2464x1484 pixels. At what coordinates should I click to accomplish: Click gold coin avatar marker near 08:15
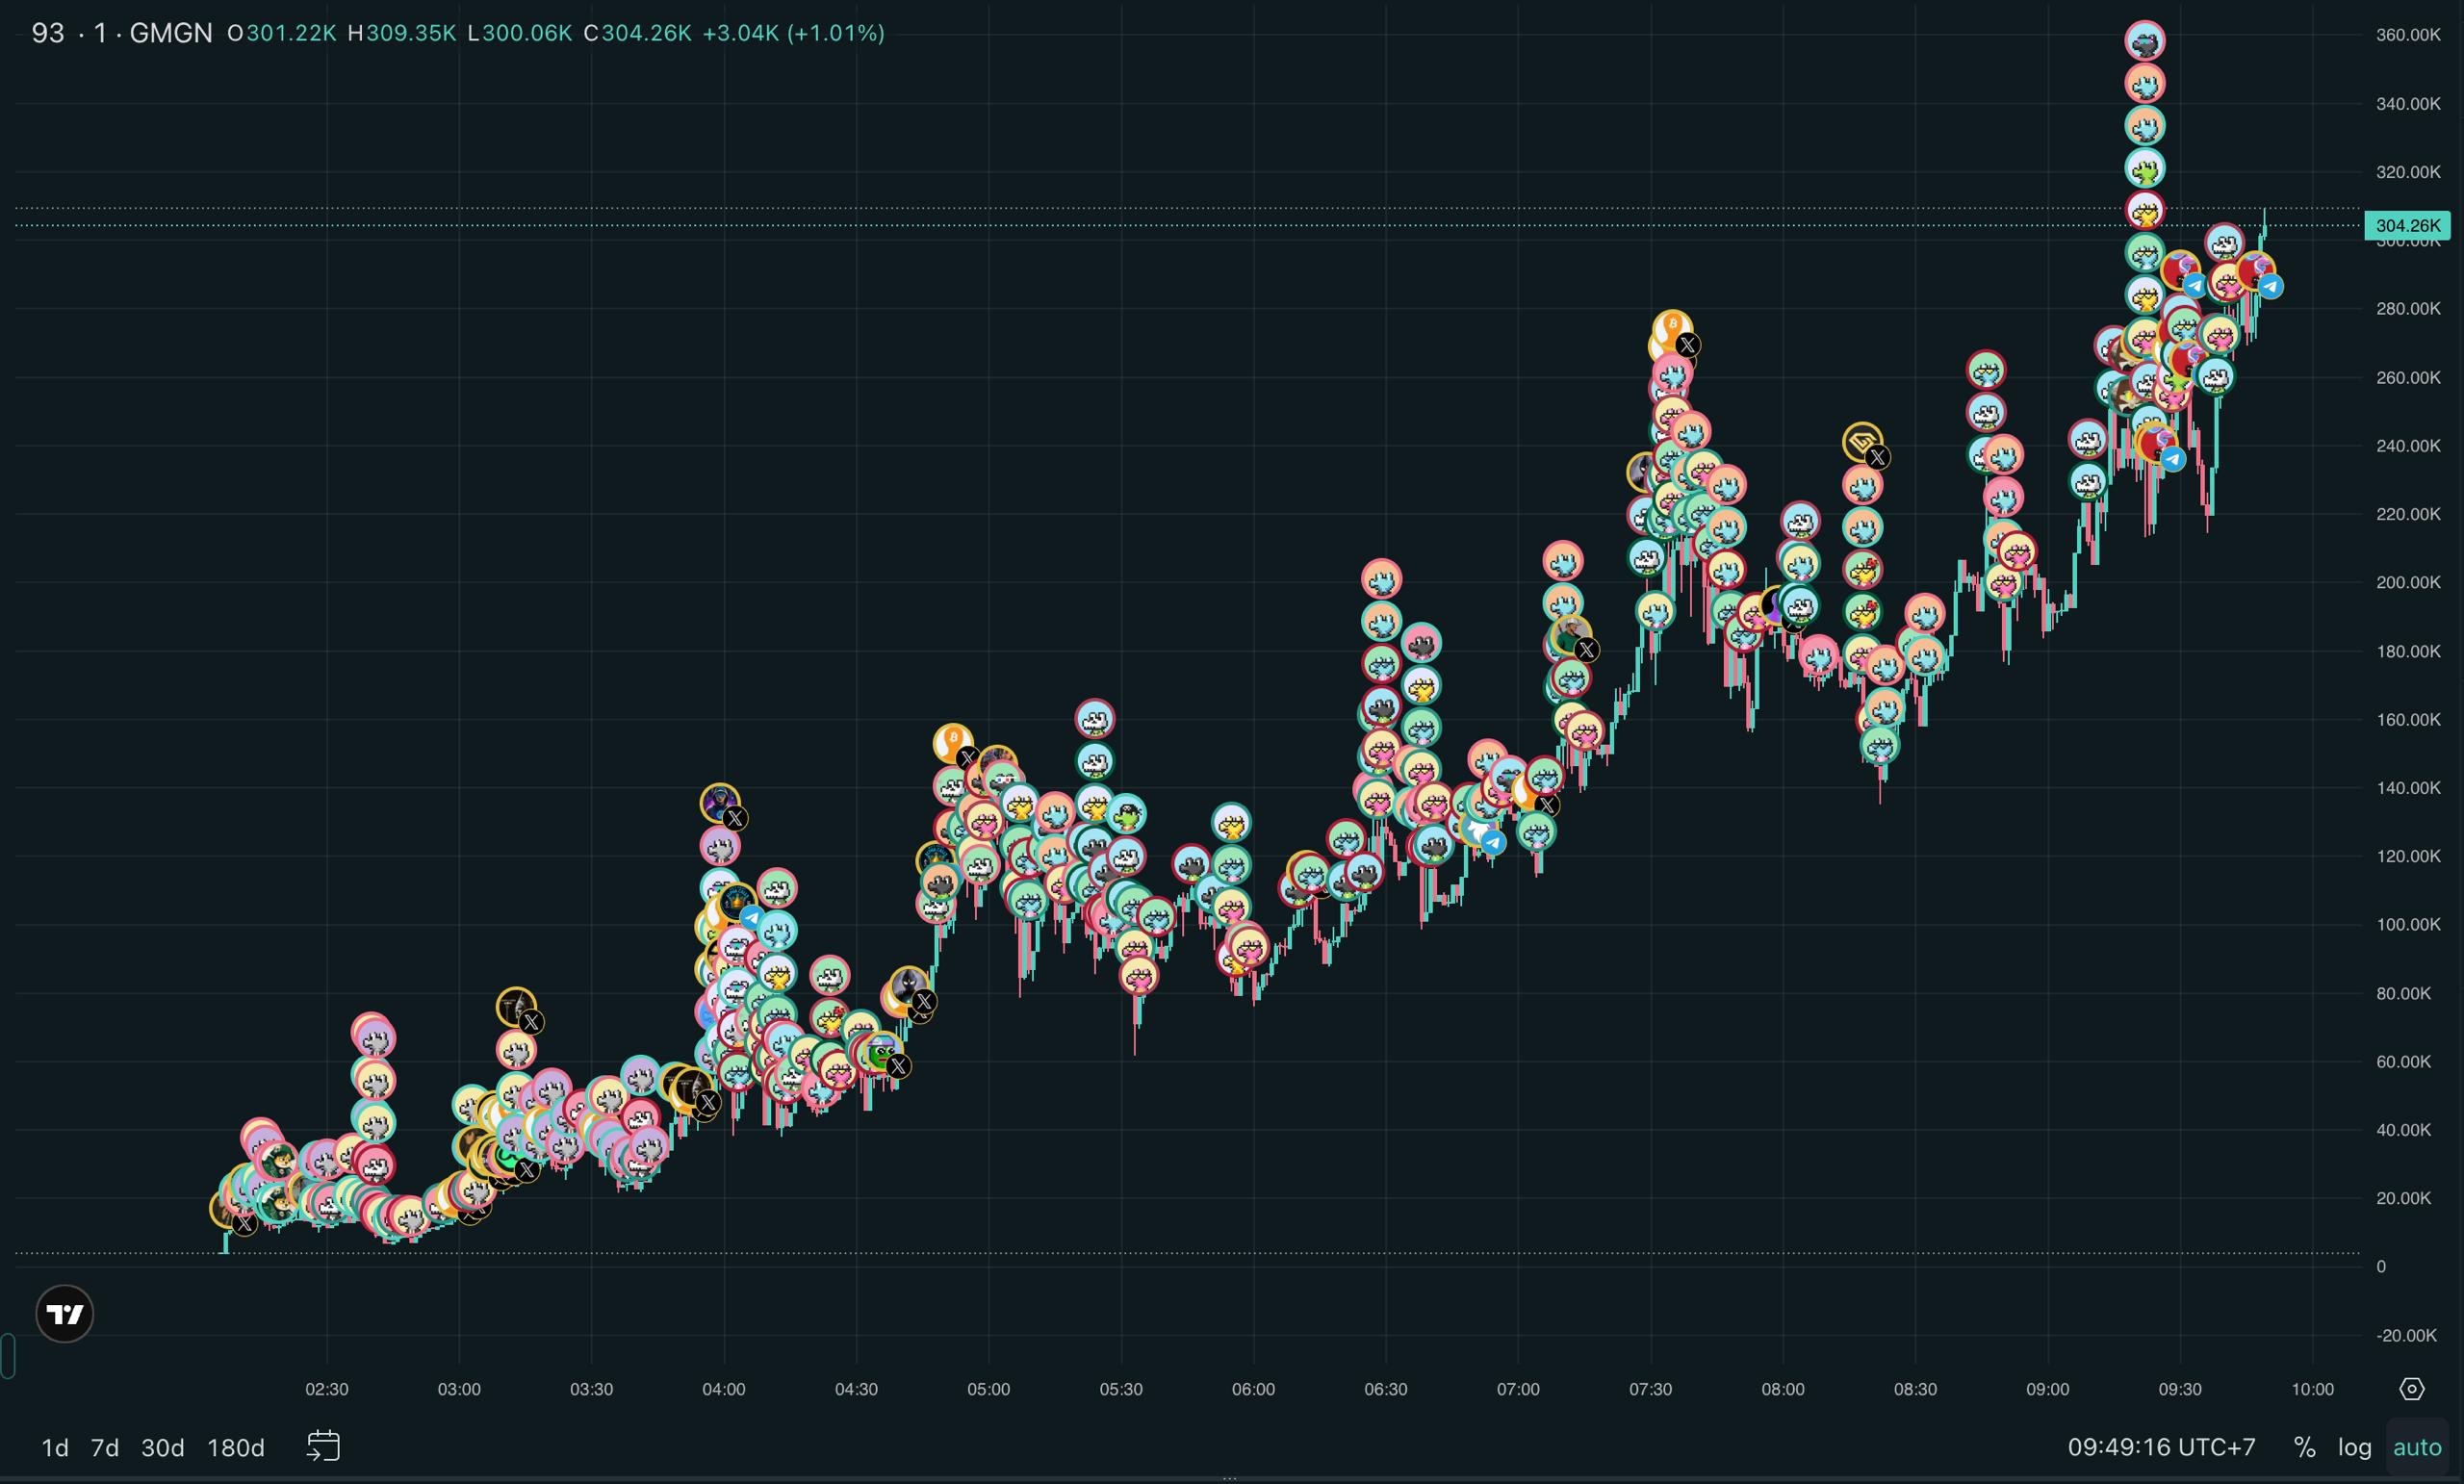tap(1861, 441)
